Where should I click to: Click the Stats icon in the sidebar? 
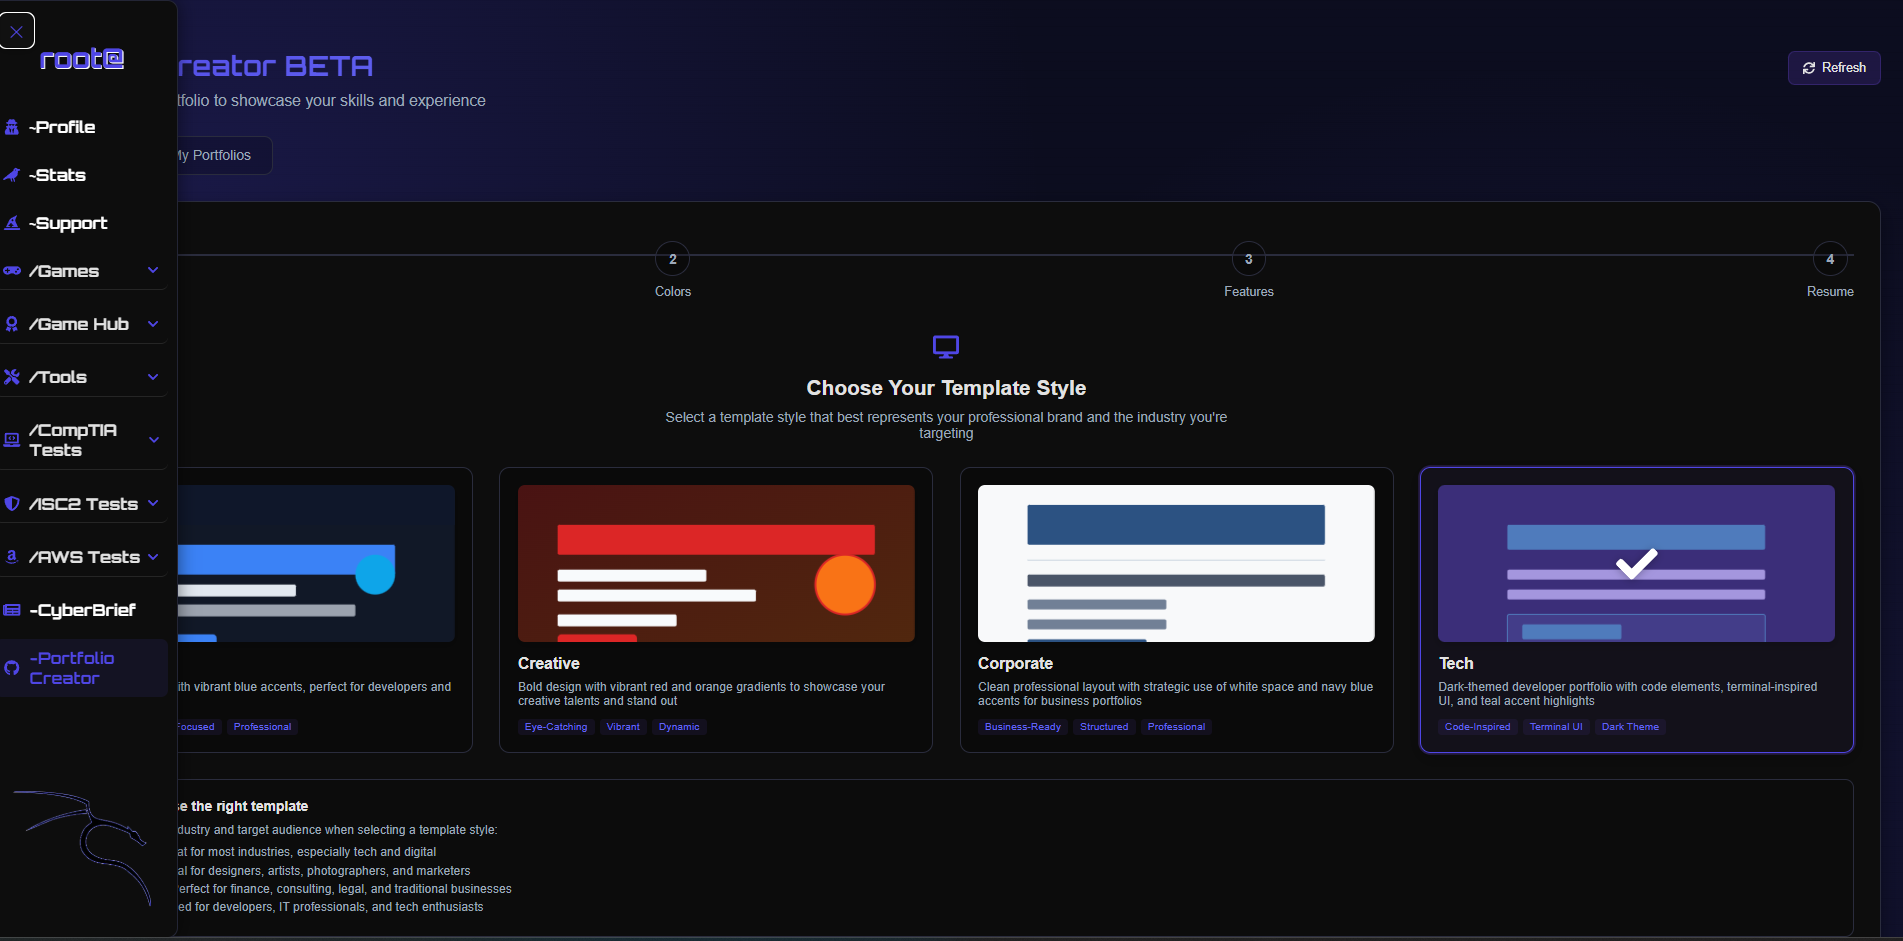point(12,175)
